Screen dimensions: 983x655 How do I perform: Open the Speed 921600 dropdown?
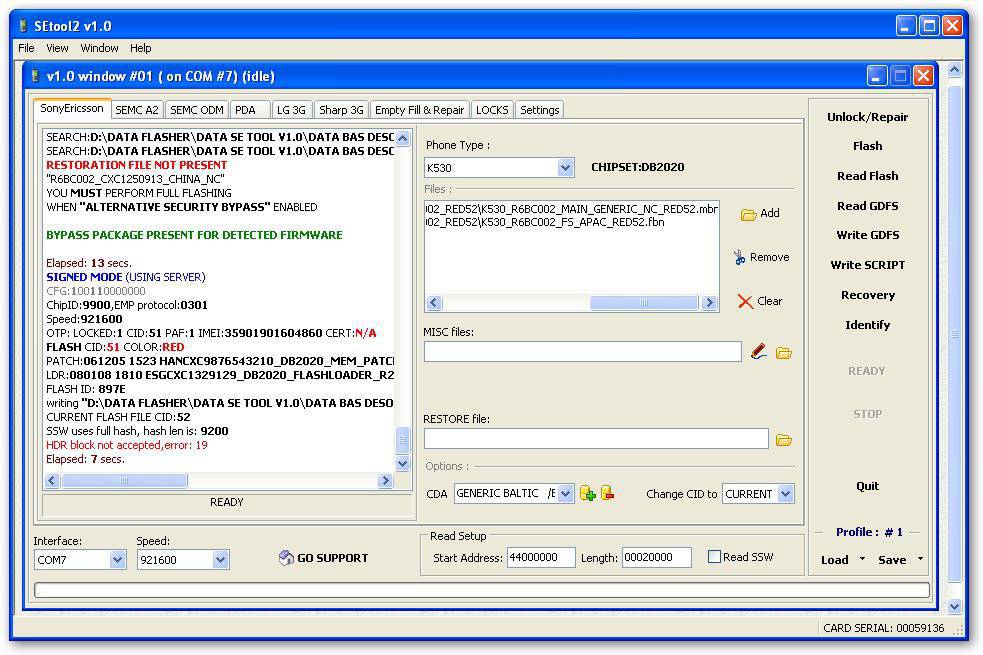[220, 560]
